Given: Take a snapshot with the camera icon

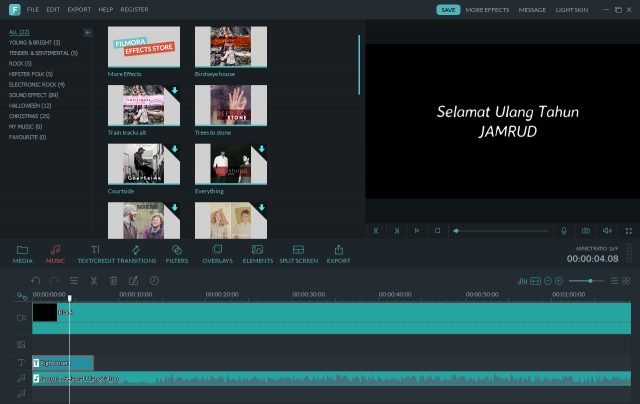Looking at the screenshot, I should tap(586, 231).
